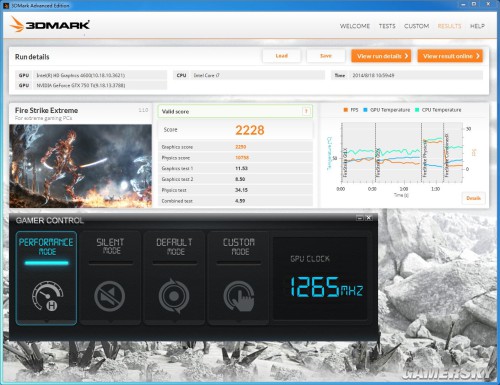Click the pointing hand Custom Mode icon

[239, 296]
